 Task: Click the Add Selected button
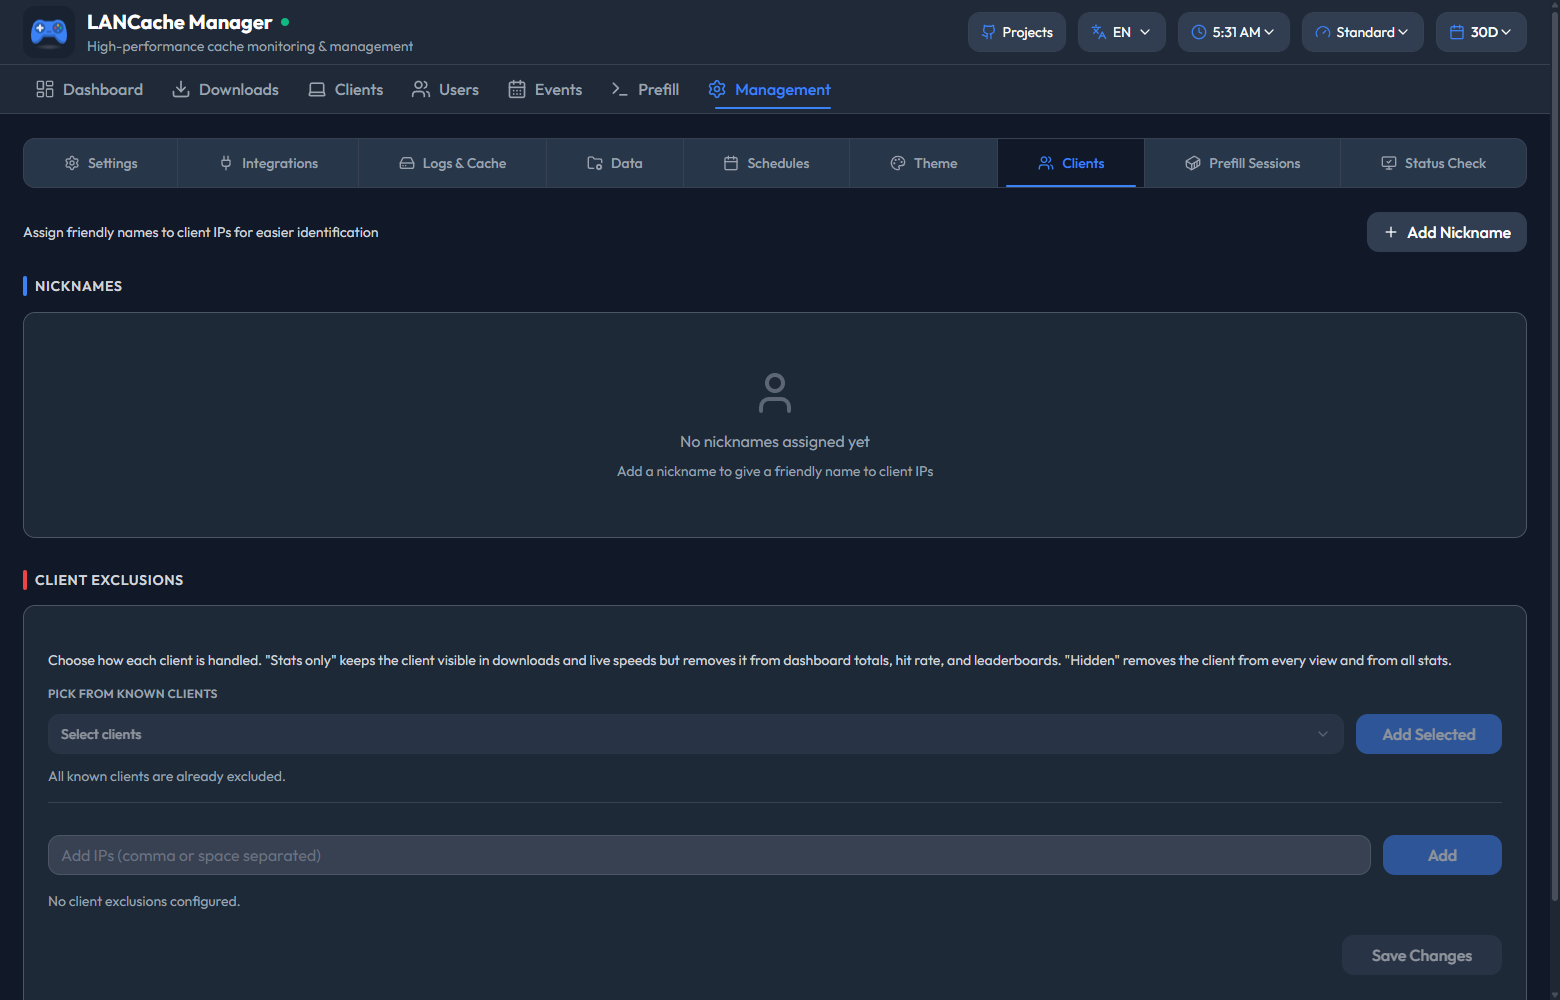click(x=1429, y=734)
